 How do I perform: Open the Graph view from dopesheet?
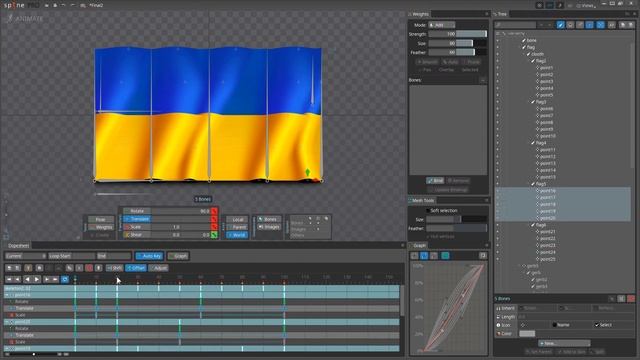[178, 256]
